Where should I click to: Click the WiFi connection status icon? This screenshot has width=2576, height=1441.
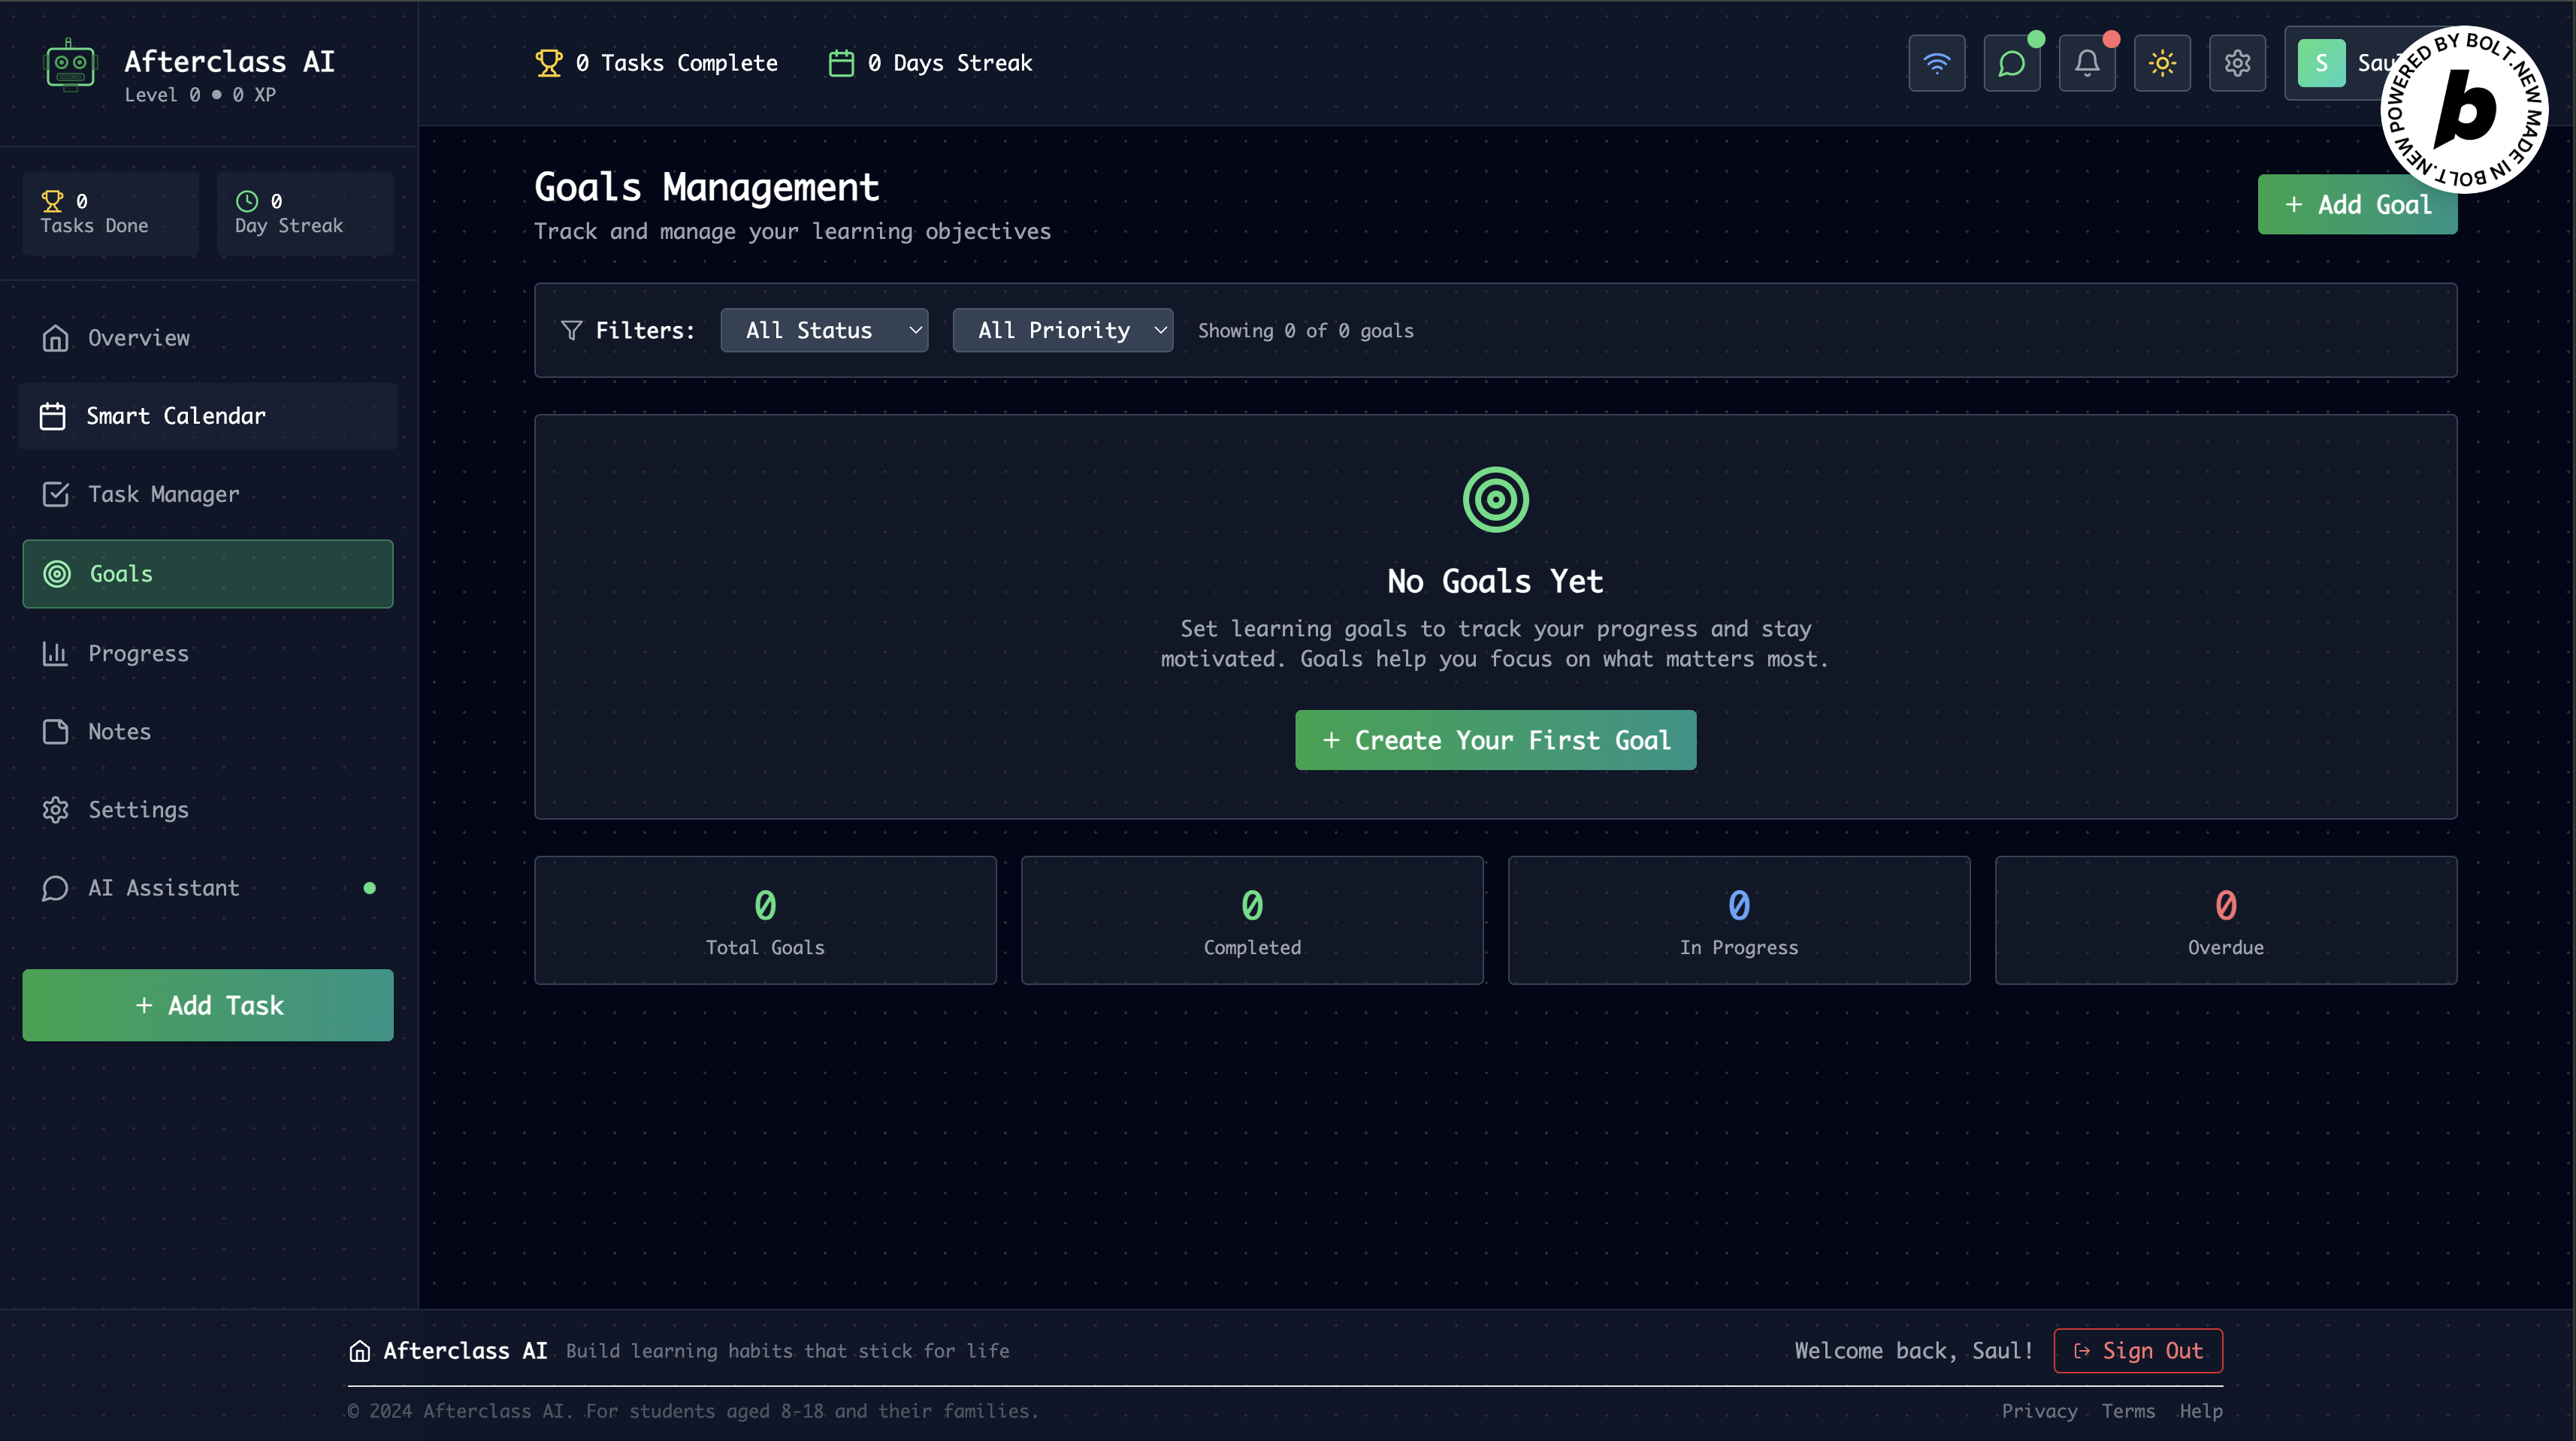[x=1936, y=63]
